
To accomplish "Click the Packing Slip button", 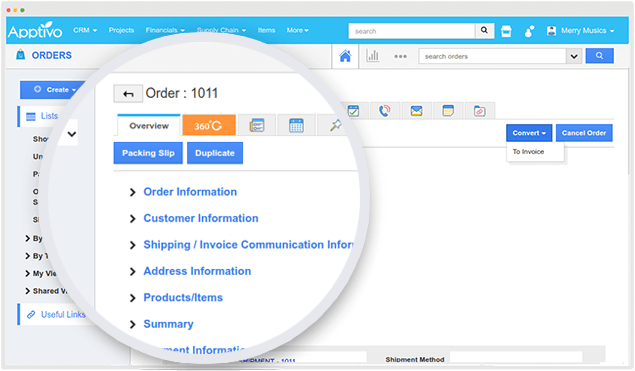I will (x=148, y=153).
